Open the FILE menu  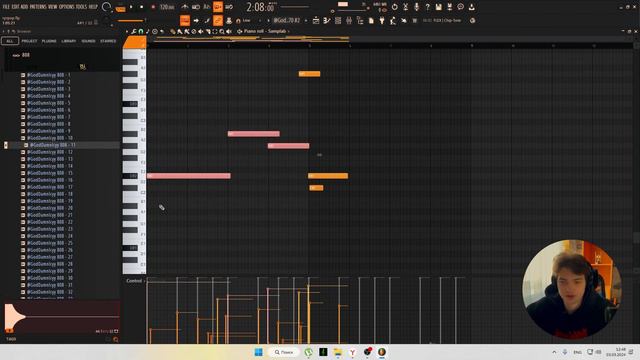click(6, 7)
